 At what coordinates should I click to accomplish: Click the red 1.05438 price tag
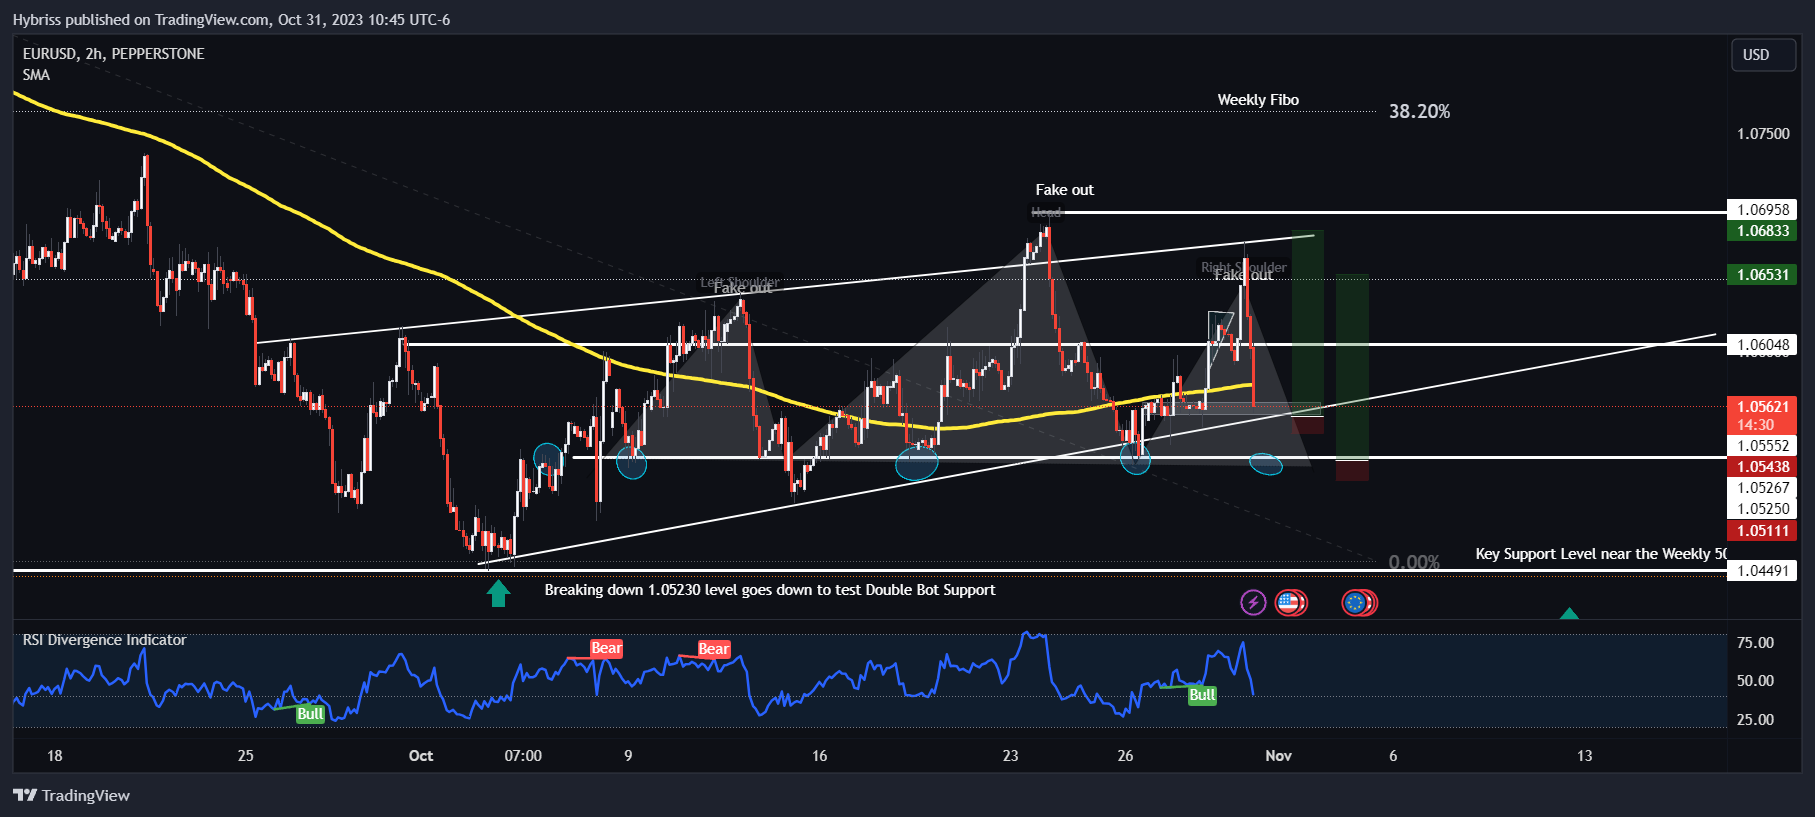(1762, 467)
